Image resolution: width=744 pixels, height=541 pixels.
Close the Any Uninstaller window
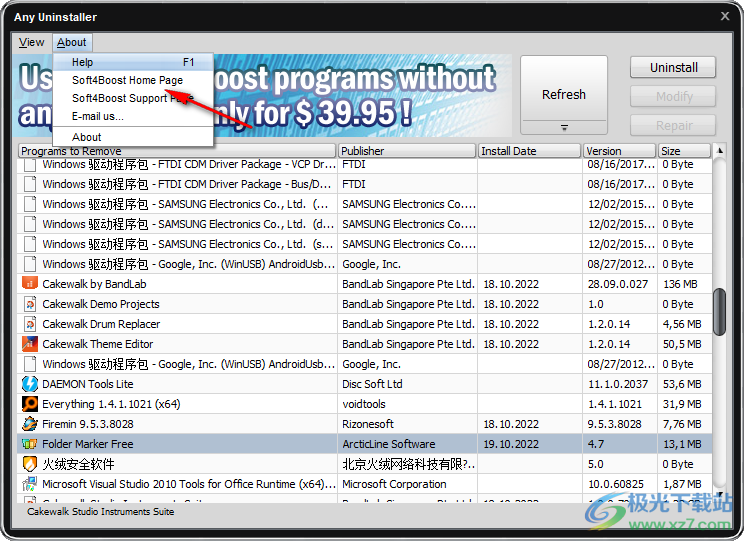(725, 16)
